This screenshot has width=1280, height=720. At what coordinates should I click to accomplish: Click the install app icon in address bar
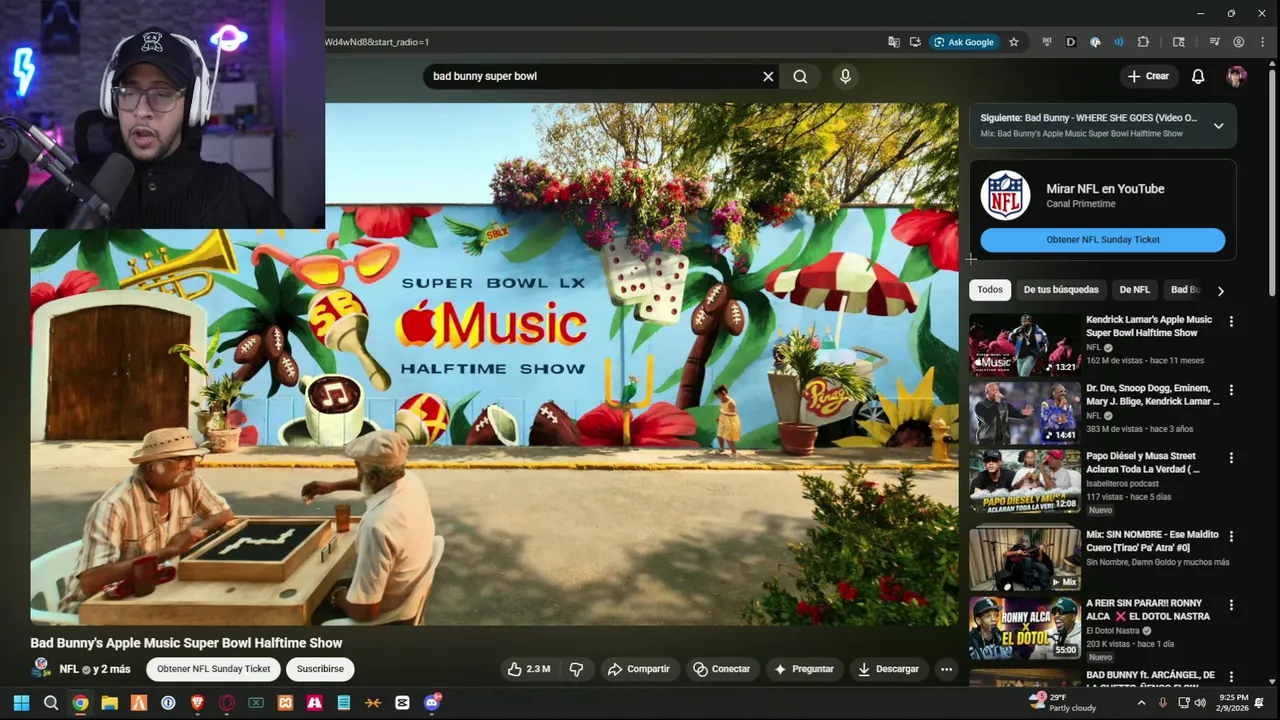916,42
